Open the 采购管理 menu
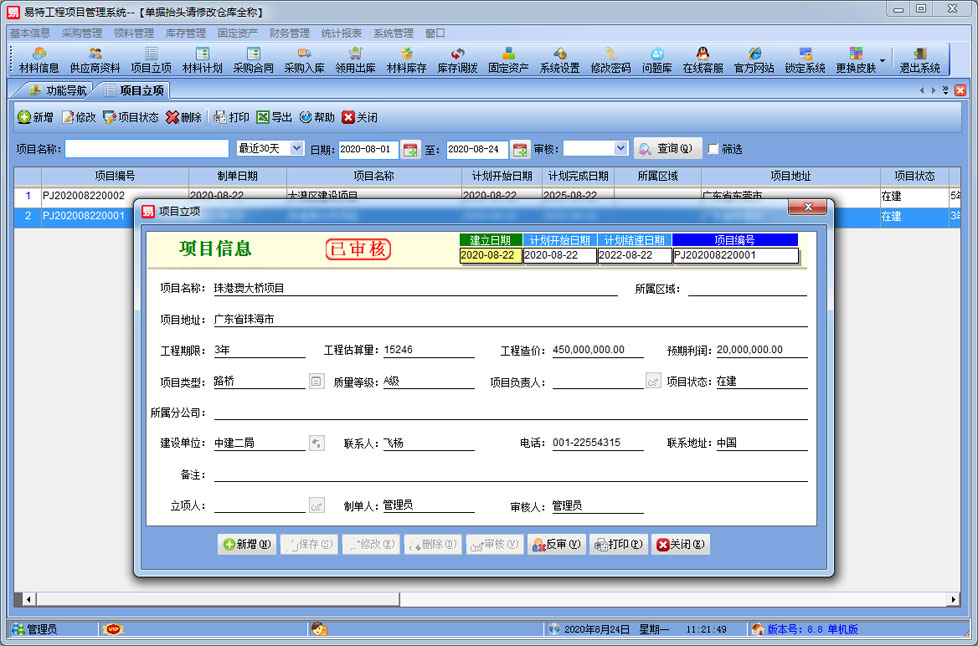This screenshot has height=646, width=978. point(82,33)
